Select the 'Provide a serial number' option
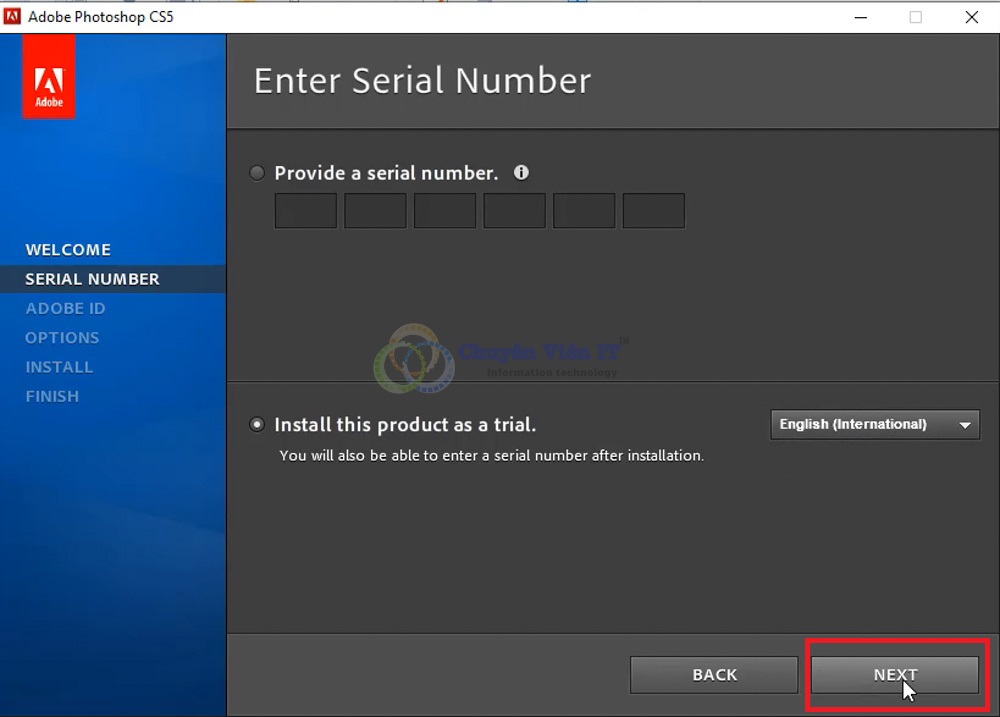The width and height of the screenshot is (1000, 717). coord(258,173)
